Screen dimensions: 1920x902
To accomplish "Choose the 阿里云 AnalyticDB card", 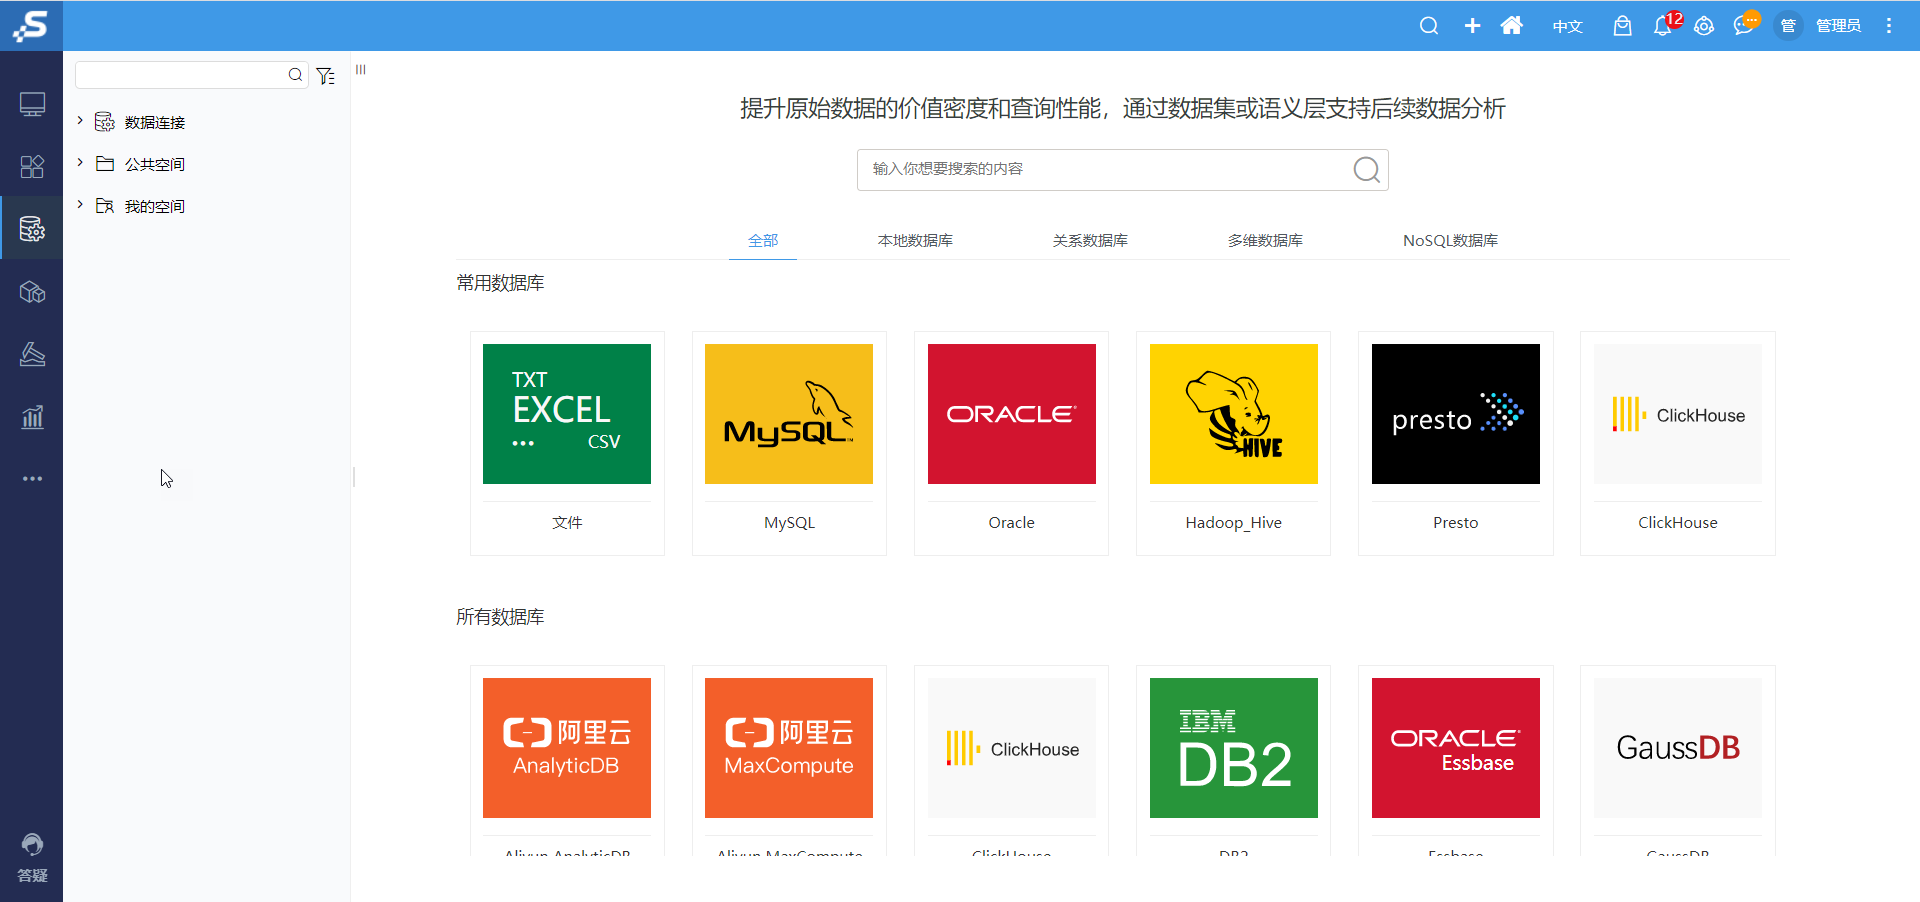I will tap(567, 760).
